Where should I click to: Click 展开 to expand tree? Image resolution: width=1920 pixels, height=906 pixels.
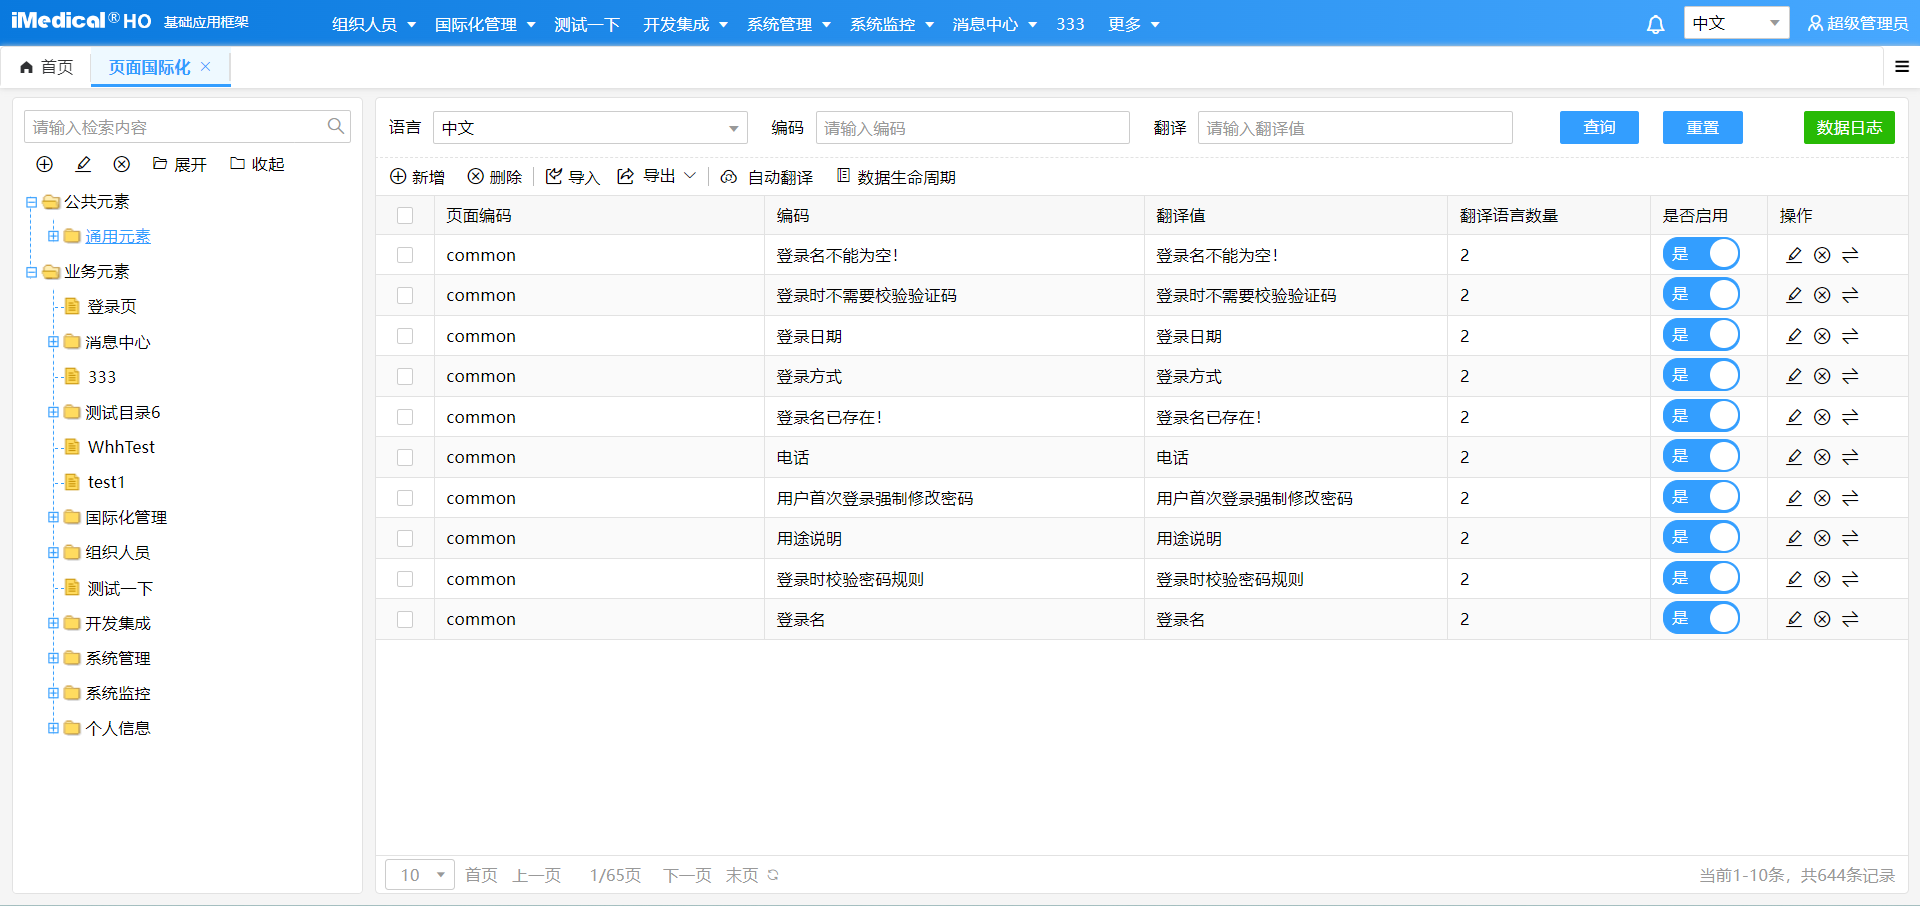[x=180, y=164]
